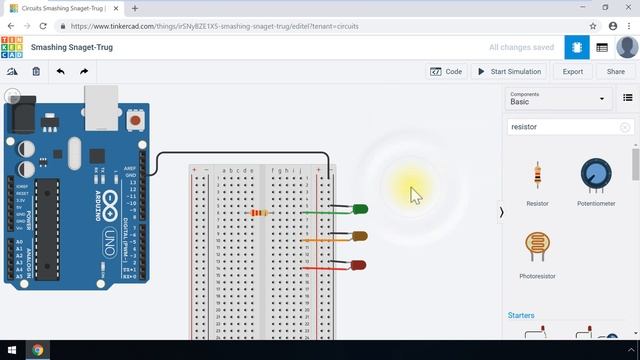Viewport: 640px width, 360px height.
Task: Click the green LED on breadboard
Action: 360,209
